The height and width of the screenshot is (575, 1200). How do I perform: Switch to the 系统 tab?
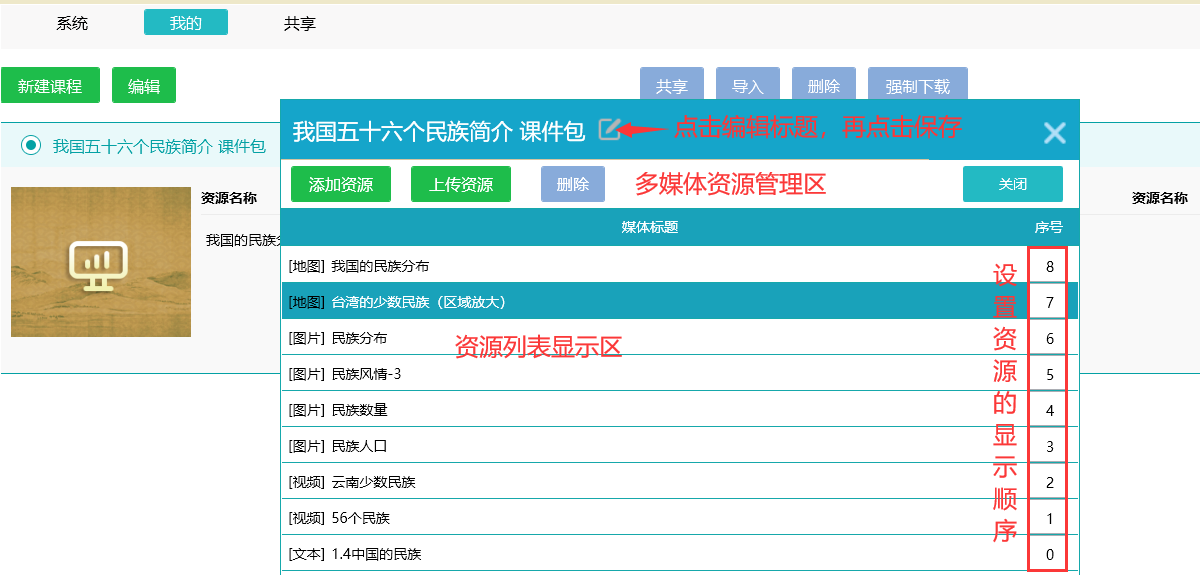(72, 23)
